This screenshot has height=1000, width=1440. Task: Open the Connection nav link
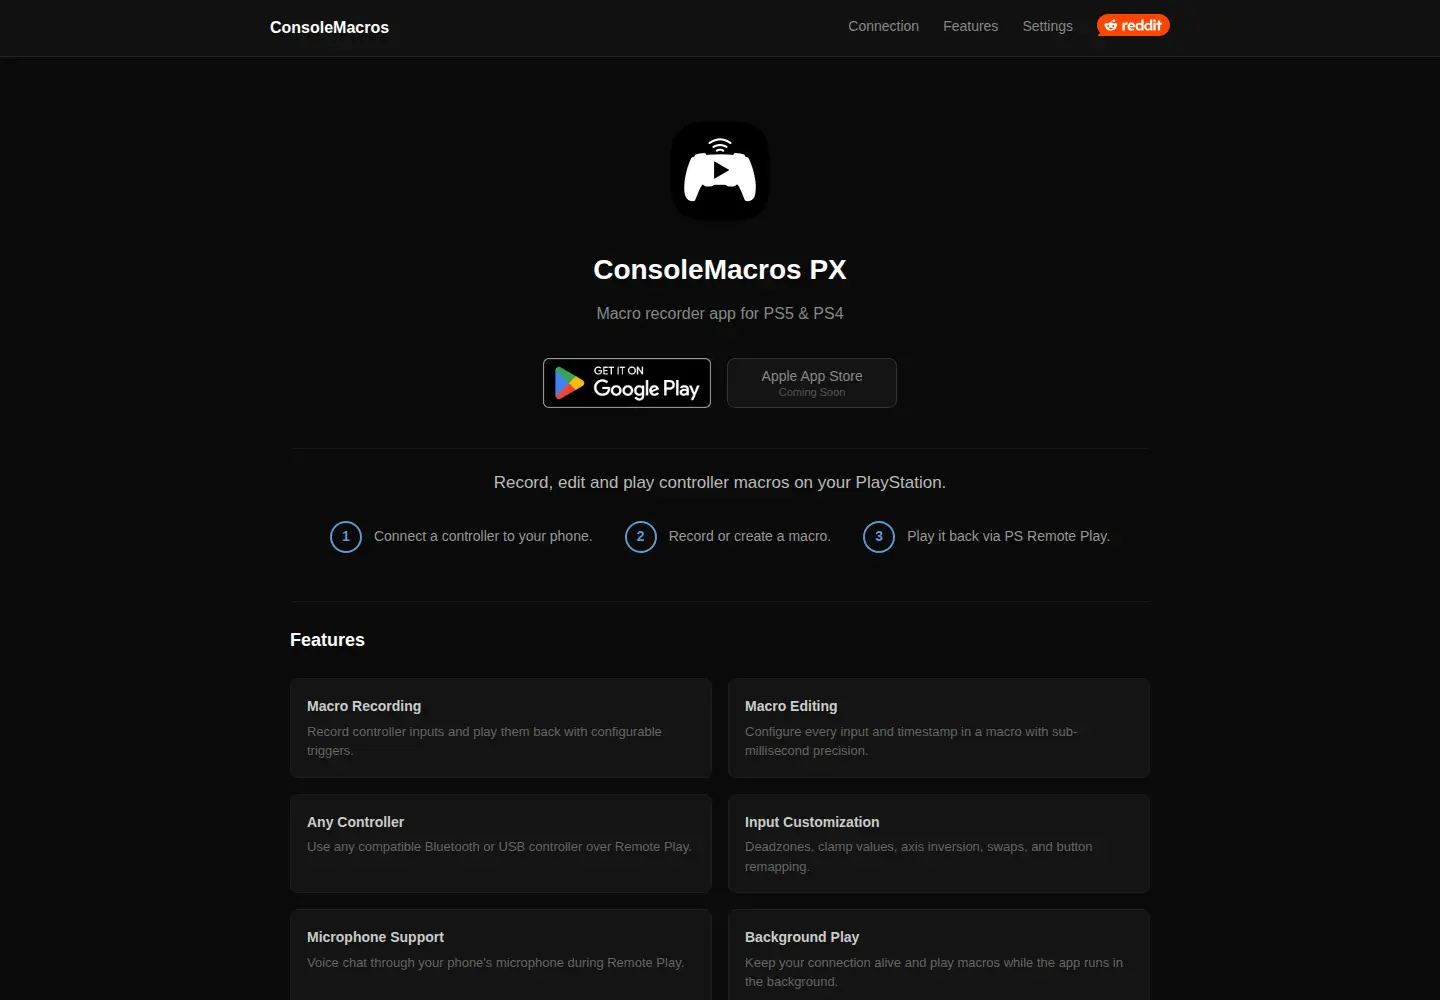pyautogui.click(x=883, y=26)
